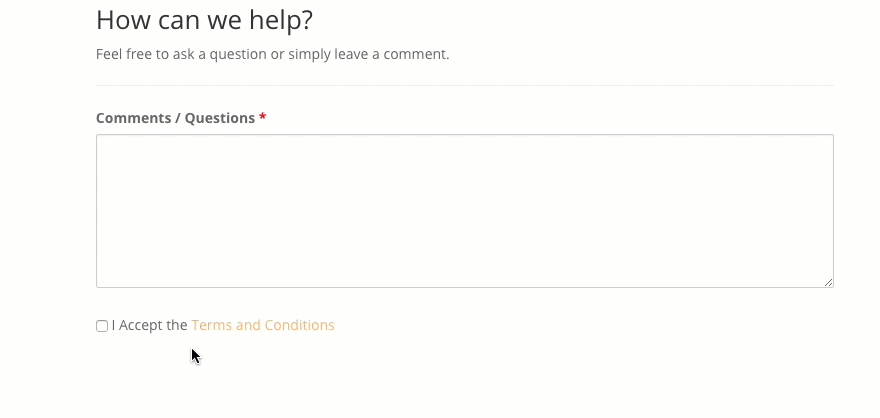Viewport: 880px width, 418px height.
Task: Click the word "Conditions" in the link
Action: 300,325
